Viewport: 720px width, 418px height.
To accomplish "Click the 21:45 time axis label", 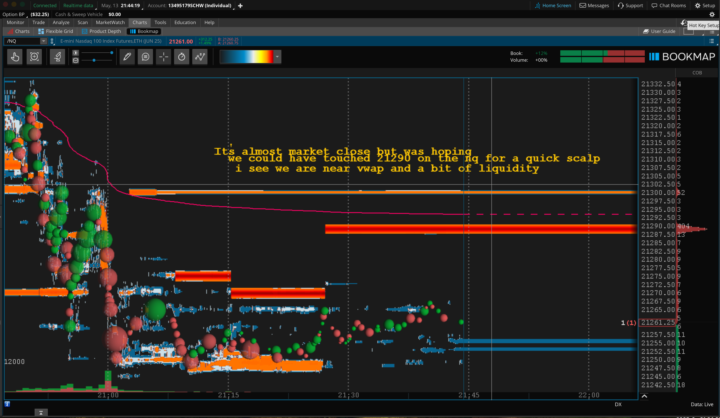I will click(x=468, y=395).
